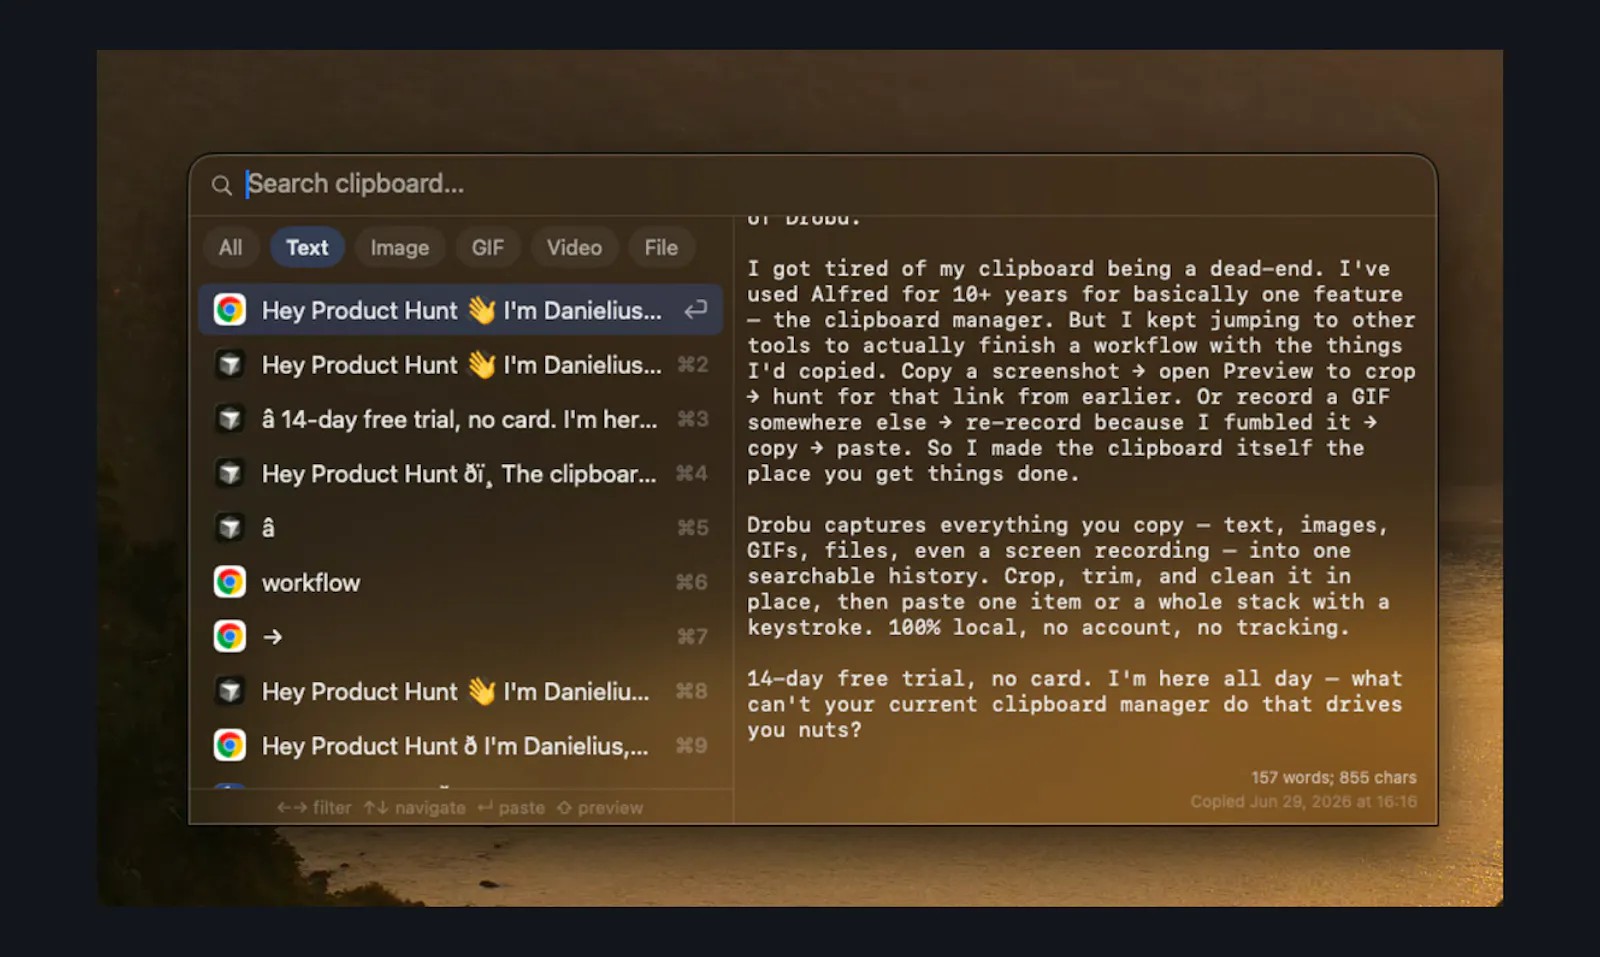Click the Chrome icon on the highlighted first item

coord(230,310)
